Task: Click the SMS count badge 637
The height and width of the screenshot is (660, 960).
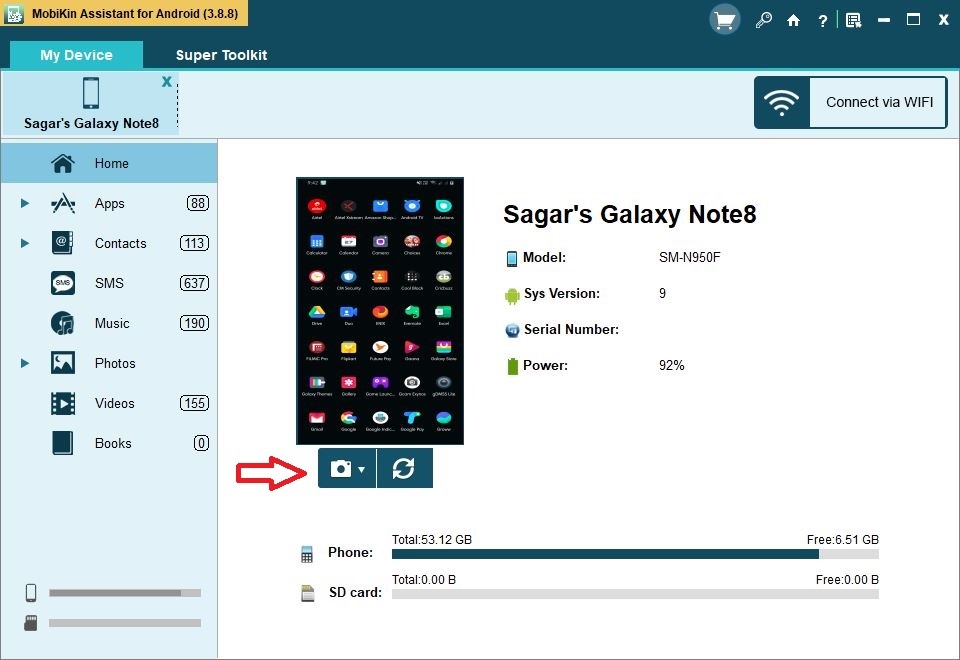Action: click(x=194, y=283)
